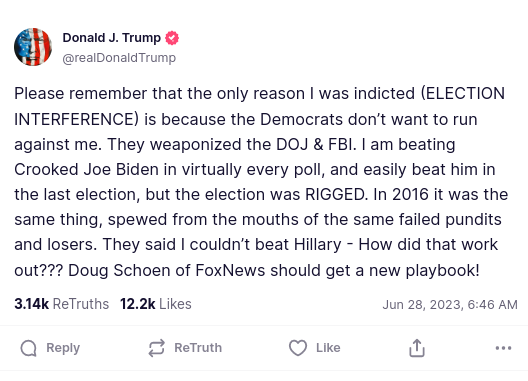
Task: Click the word Likes beside count
Action: click(175, 304)
